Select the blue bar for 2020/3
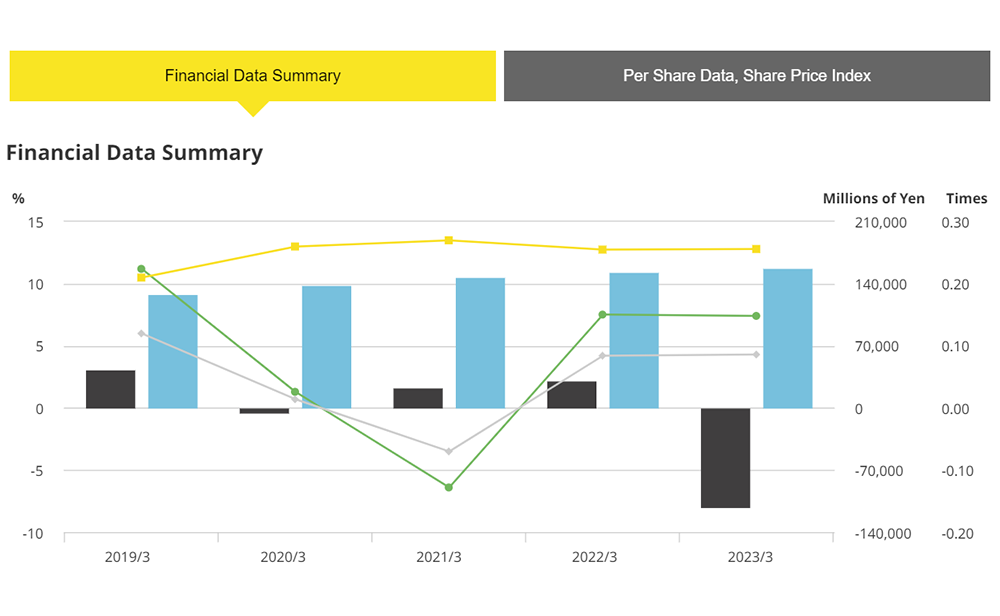Viewport: 1000px width, 616px height. pos(327,347)
